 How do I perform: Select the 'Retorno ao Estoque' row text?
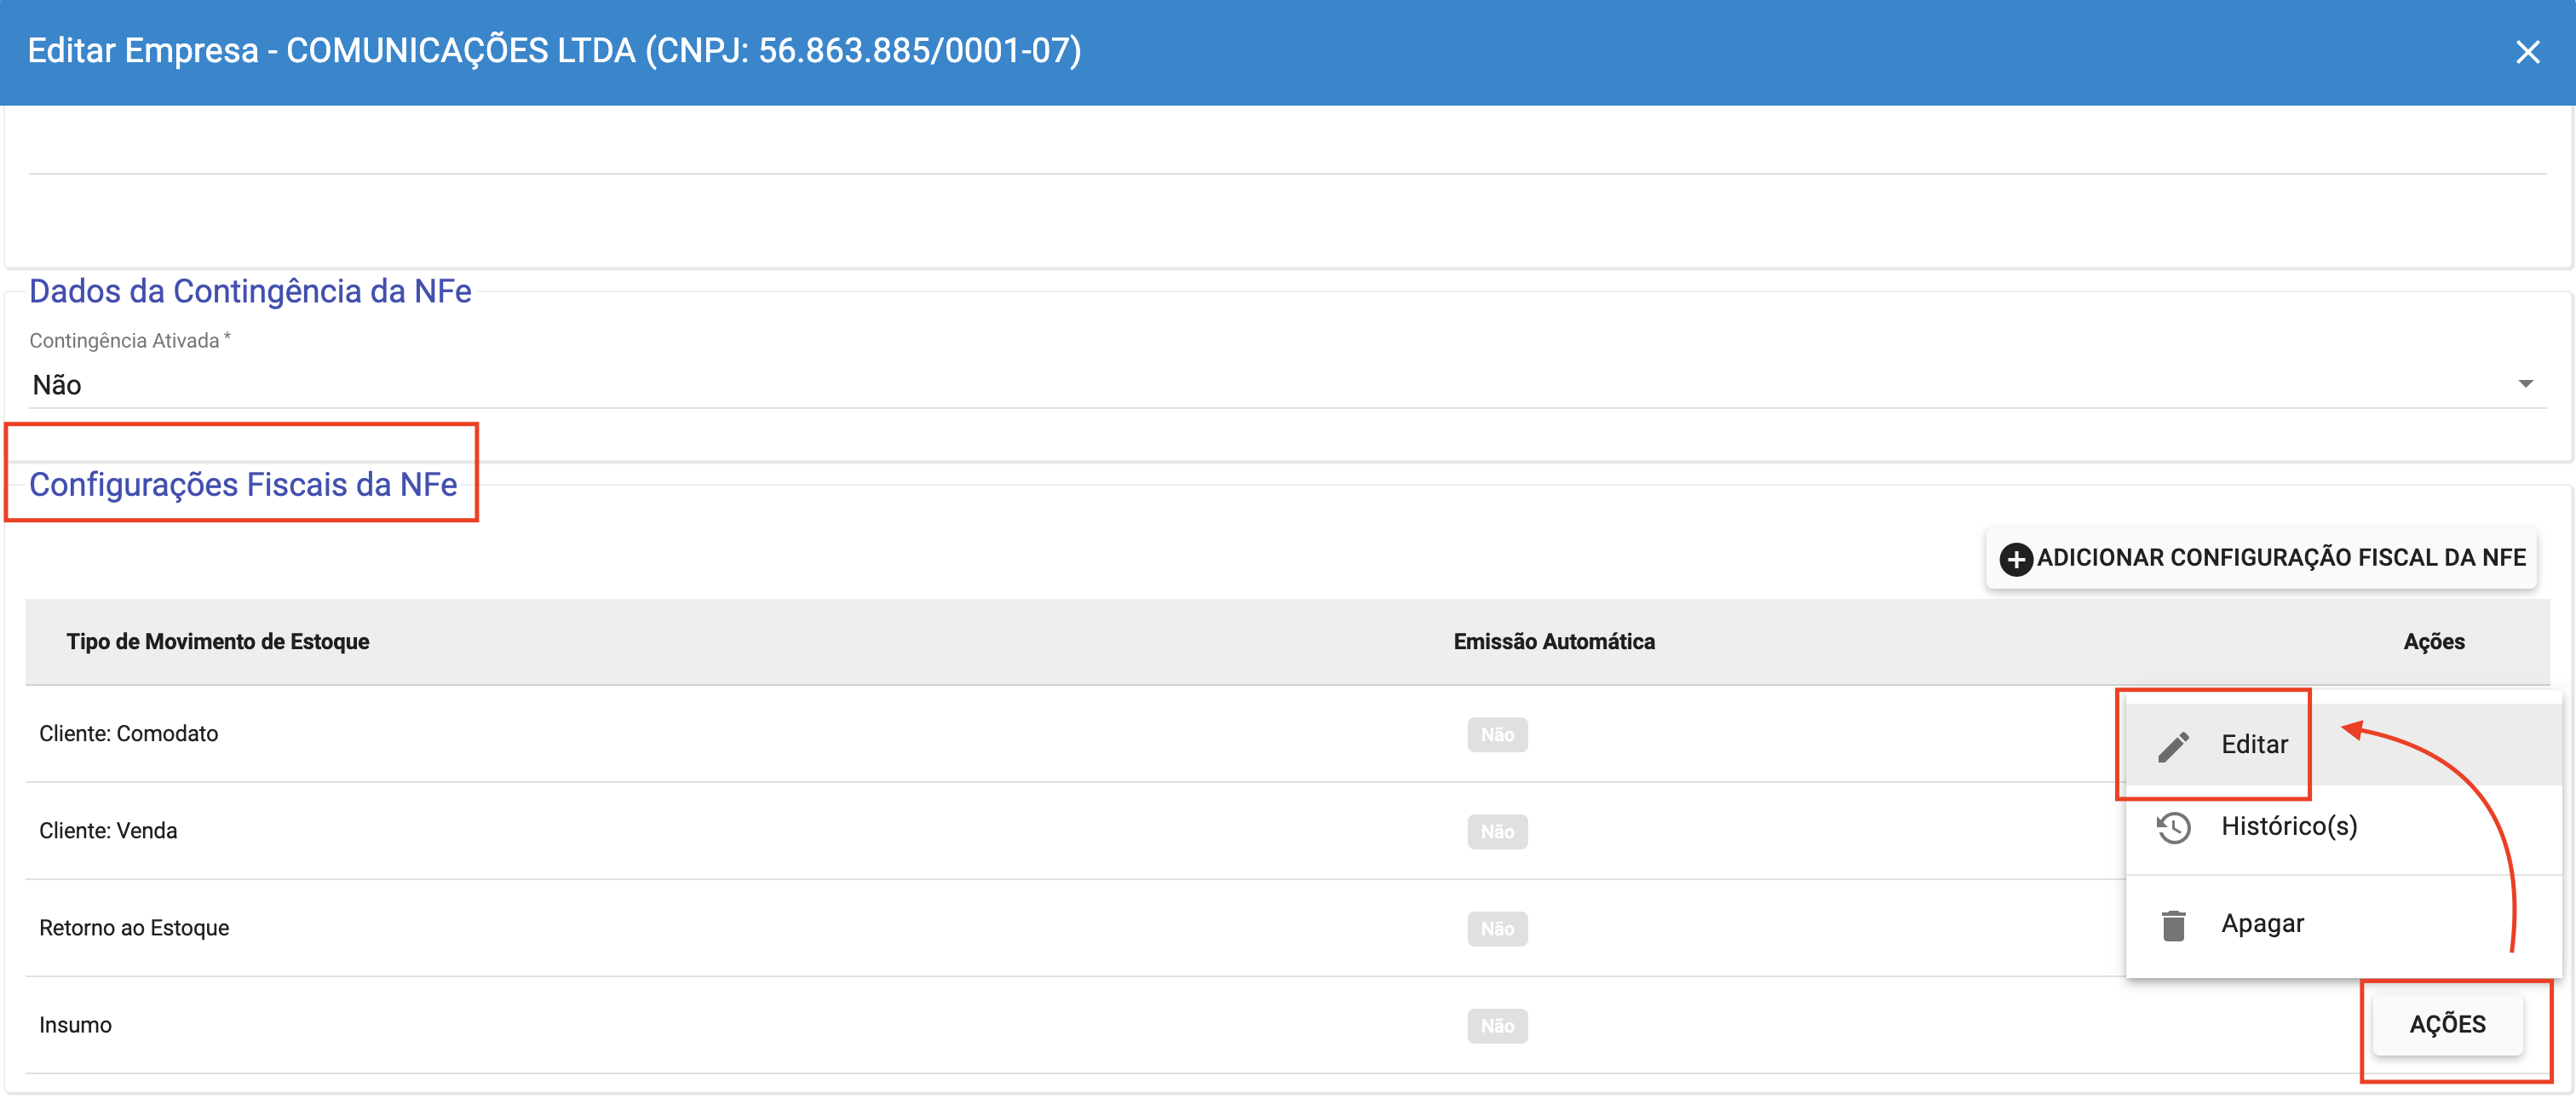[134, 928]
